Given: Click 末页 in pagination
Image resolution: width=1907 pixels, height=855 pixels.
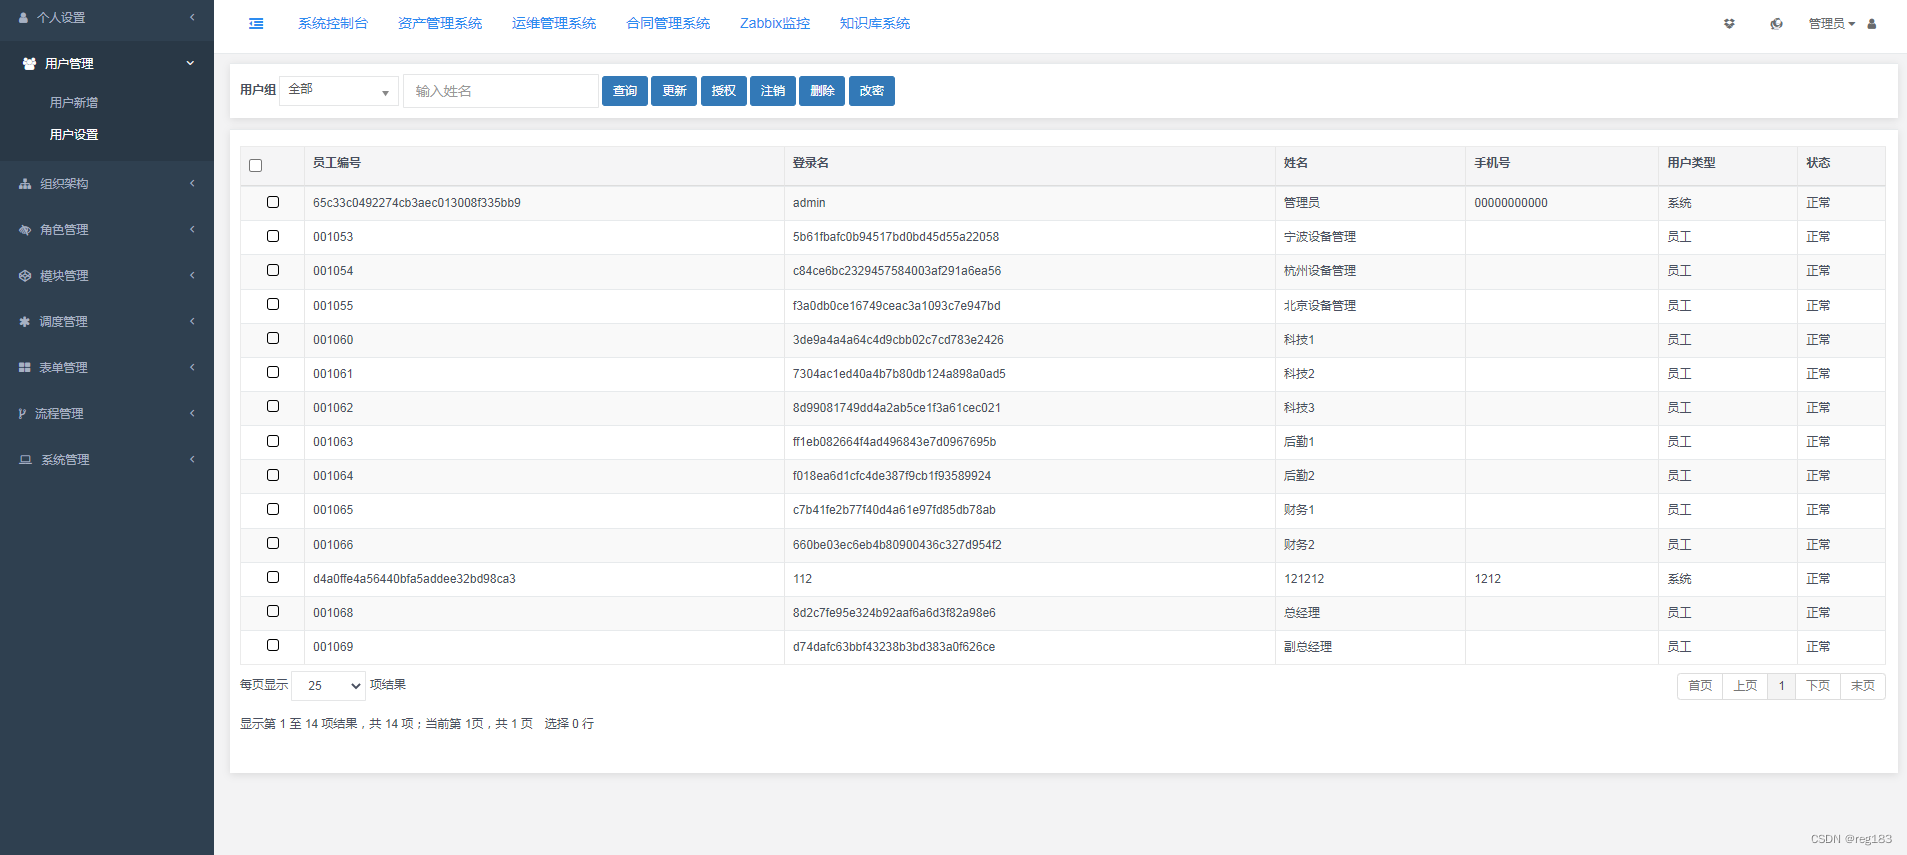Looking at the screenshot, I should tap(1863, 686).
